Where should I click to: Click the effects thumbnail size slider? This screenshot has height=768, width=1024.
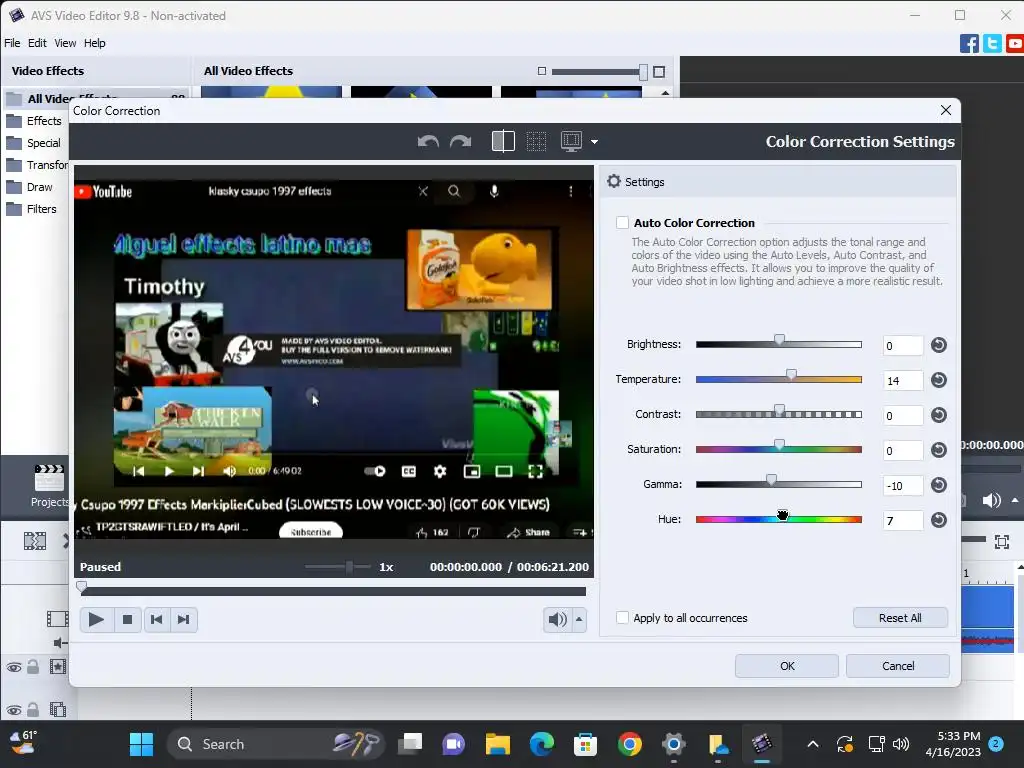pos(600,71)
